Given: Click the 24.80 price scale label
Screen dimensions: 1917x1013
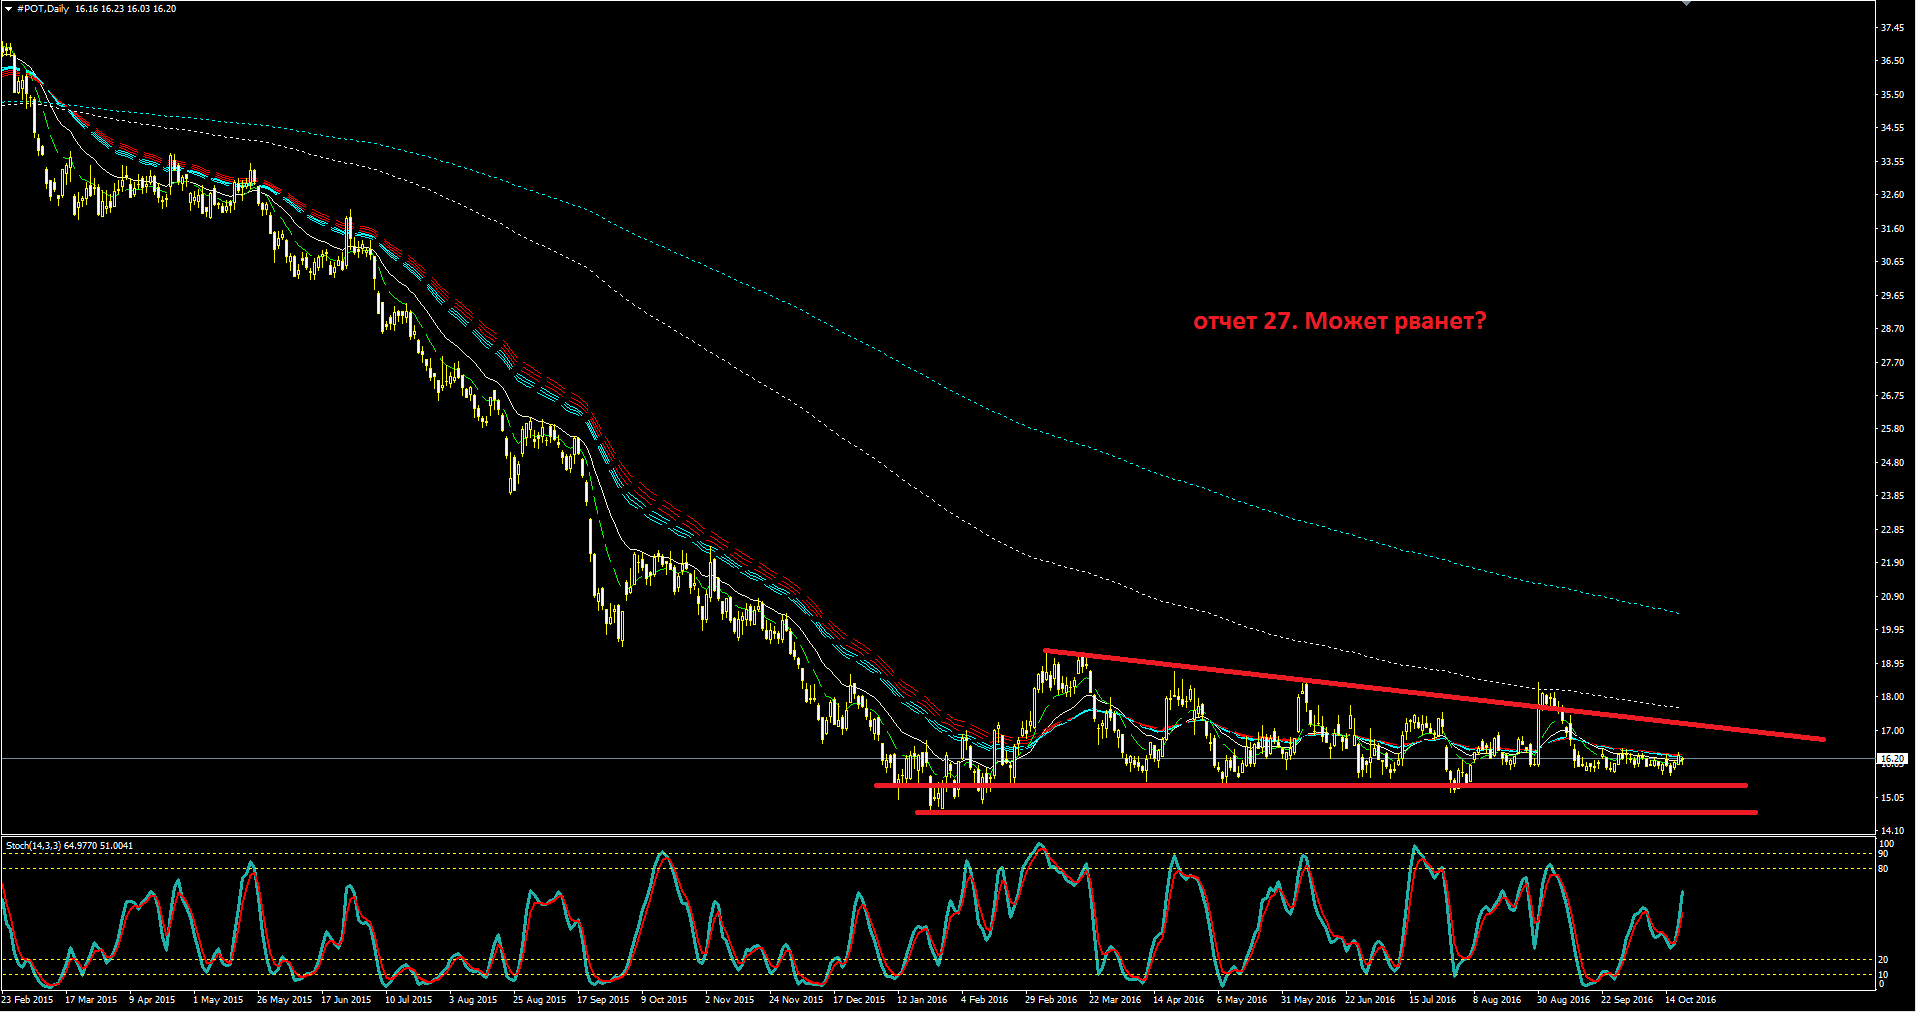Looking at the screenshot, I should click(x=1891, y=463).
